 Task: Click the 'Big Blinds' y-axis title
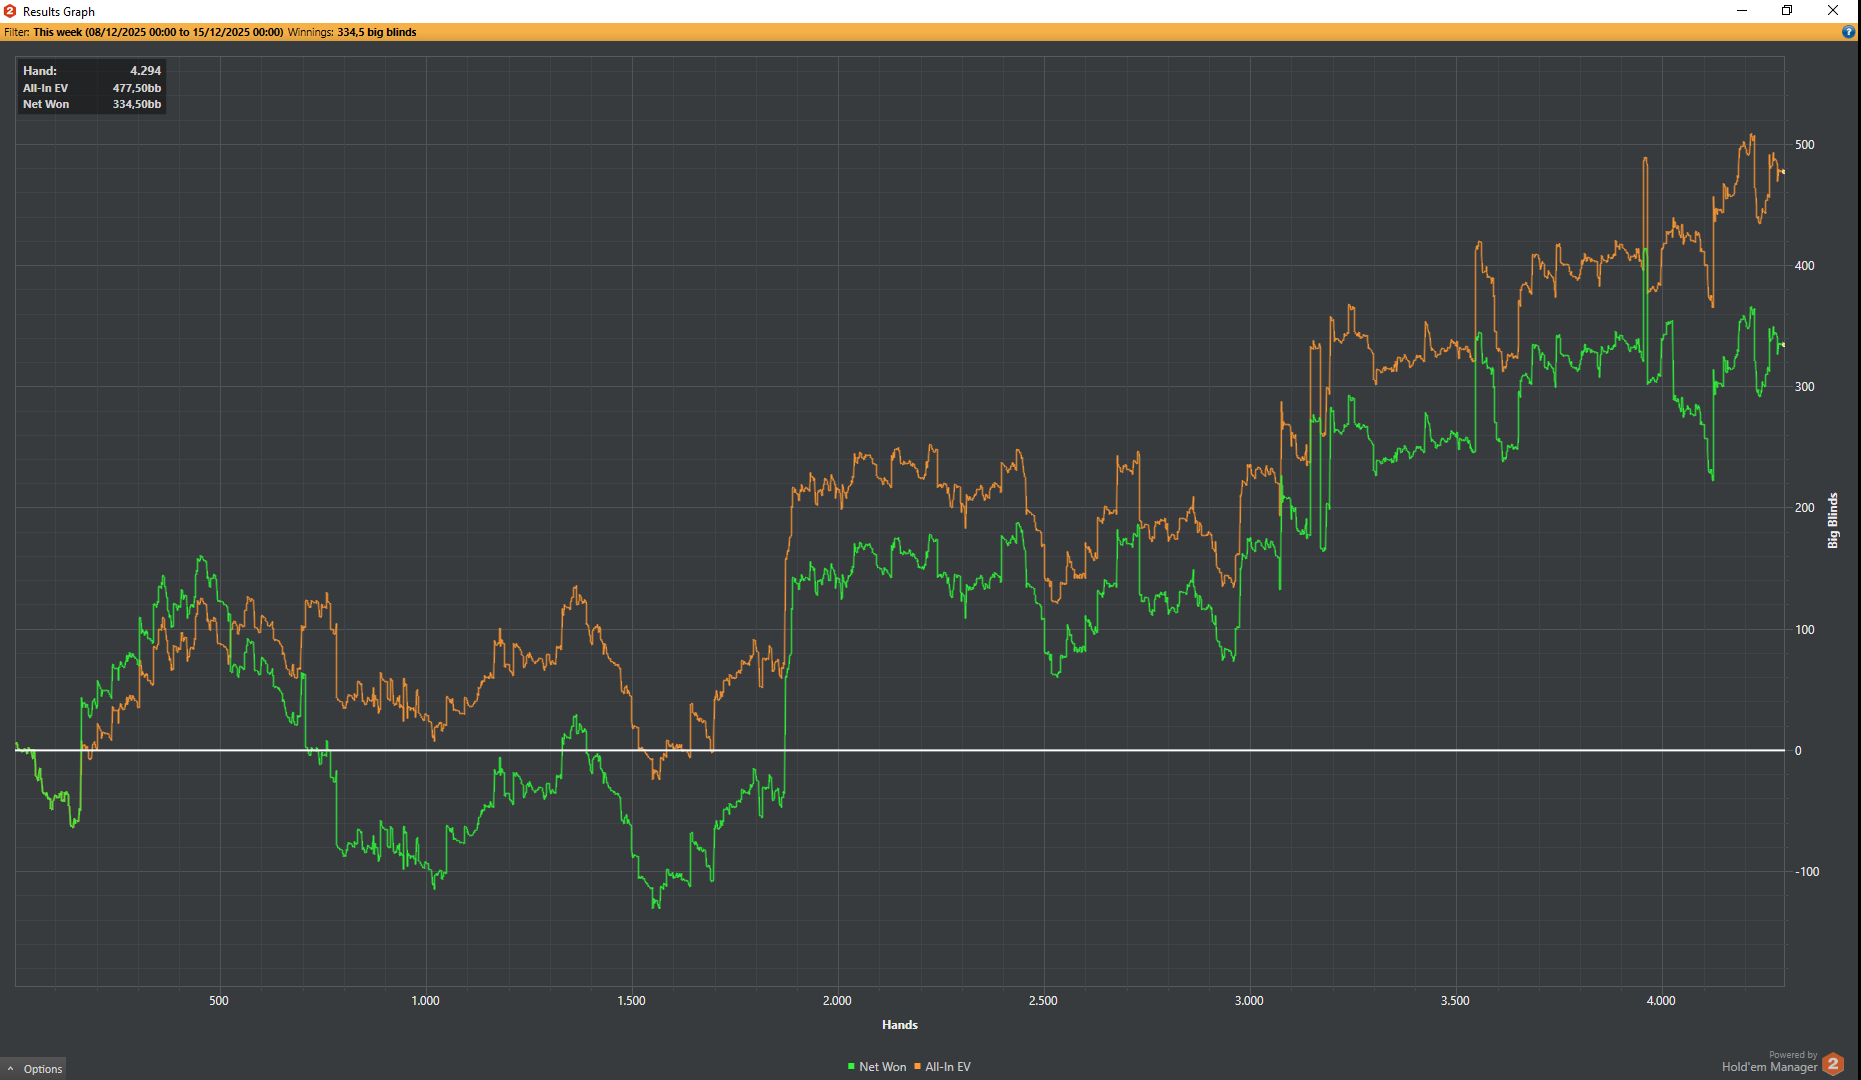1833,520
